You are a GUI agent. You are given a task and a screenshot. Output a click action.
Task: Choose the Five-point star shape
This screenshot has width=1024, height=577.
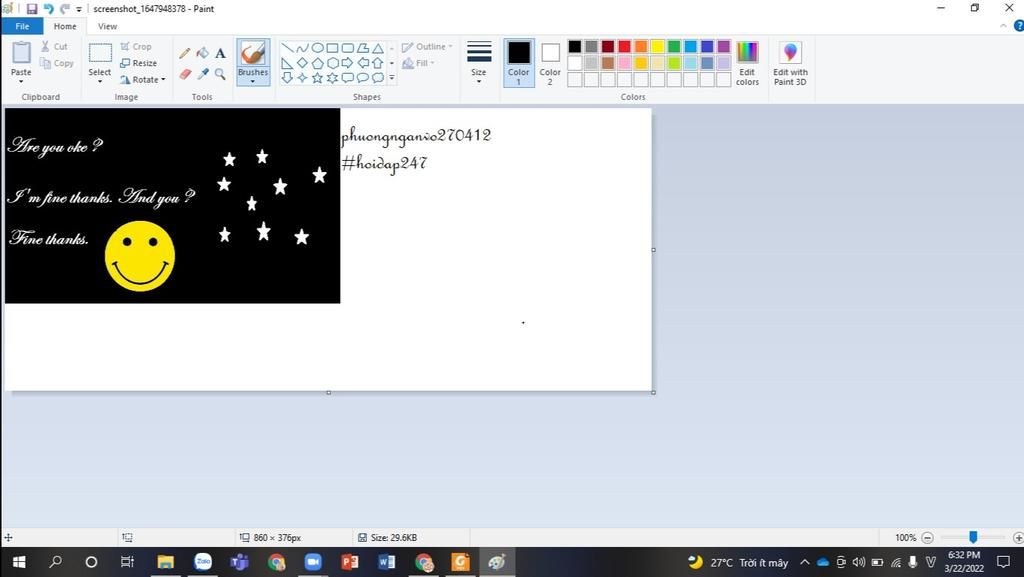coord(317,78)
